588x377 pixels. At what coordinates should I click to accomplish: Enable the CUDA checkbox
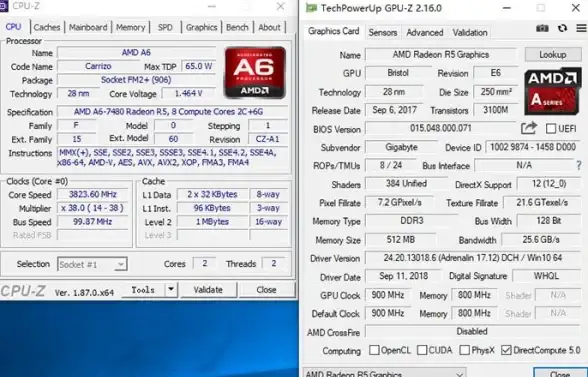[x=422, y=350]
